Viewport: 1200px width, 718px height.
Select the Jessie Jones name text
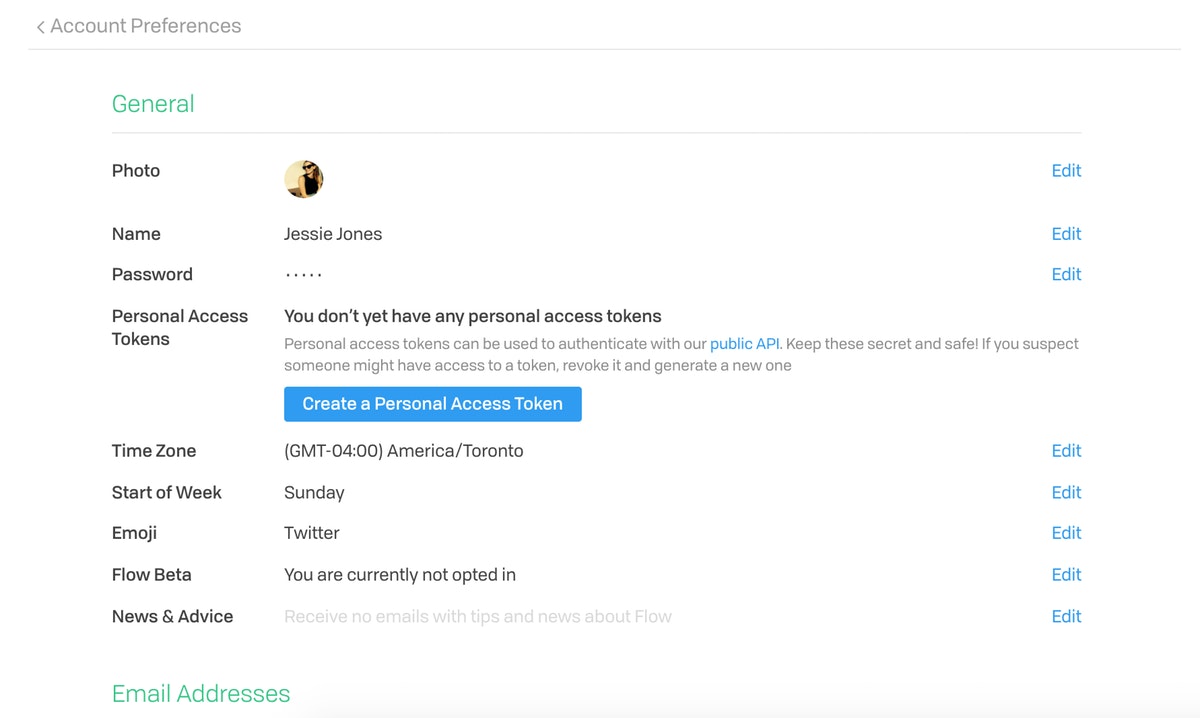(x=333, y=234)
